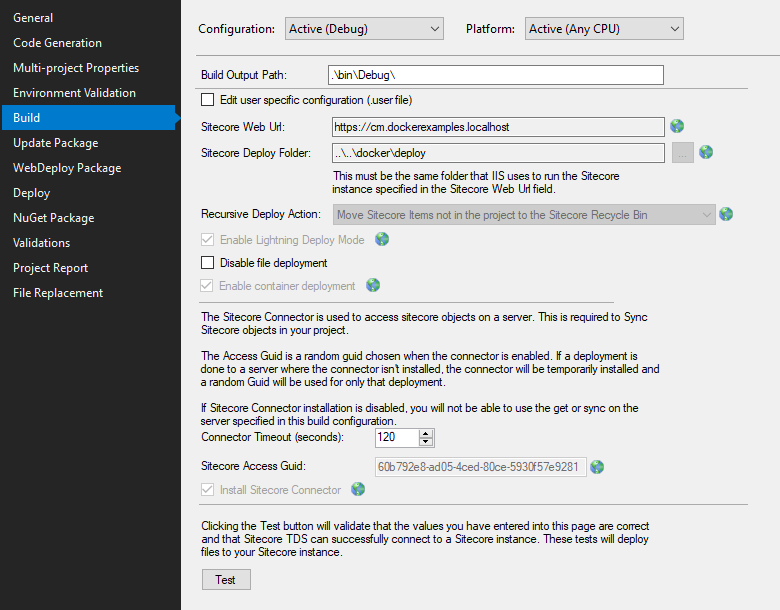Viewport: 780px width, 610px height.
Task: Click globe icon beside Install Sitecore Connector
Action: (x=358, y=489)
